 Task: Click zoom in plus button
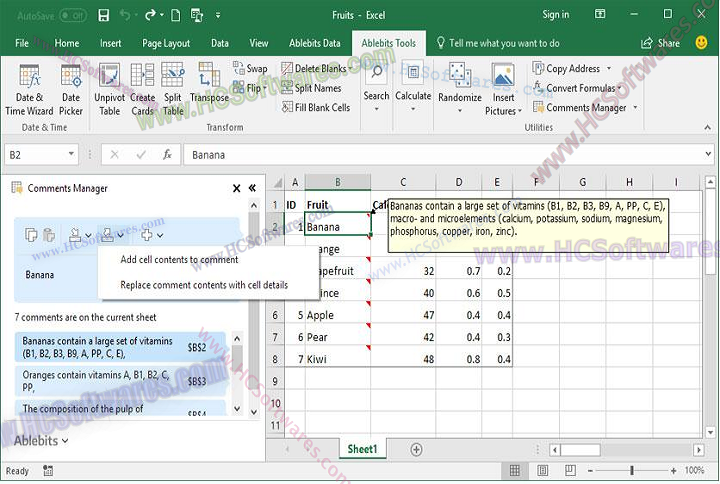tap(673, 470)
